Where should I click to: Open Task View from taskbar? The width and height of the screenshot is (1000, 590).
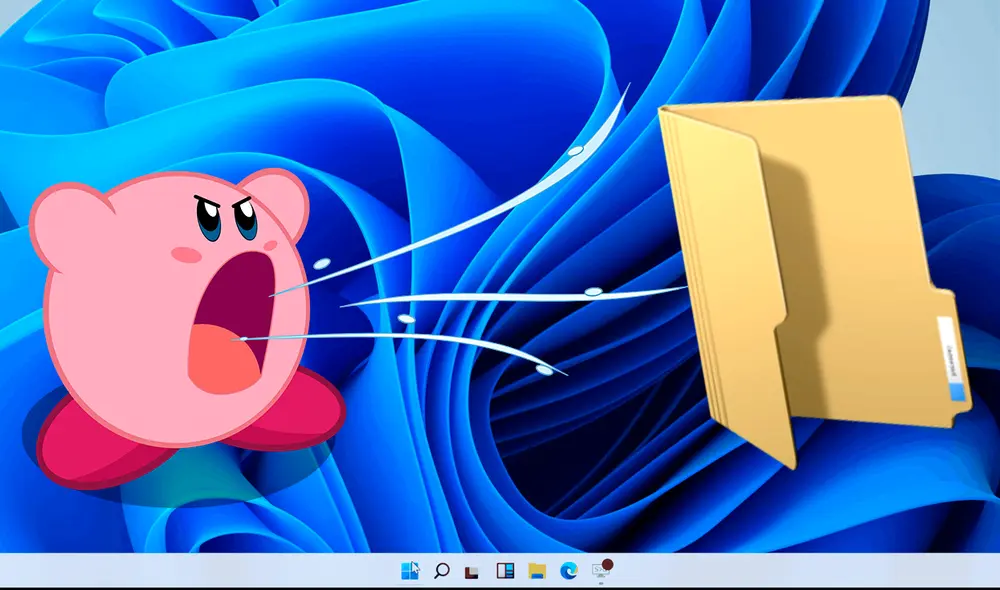tap(473, 571)
